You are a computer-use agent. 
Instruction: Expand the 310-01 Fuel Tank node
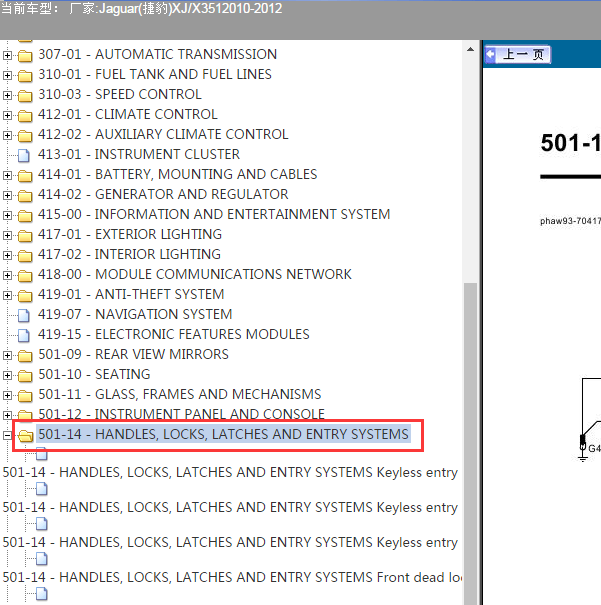[7, 75]
